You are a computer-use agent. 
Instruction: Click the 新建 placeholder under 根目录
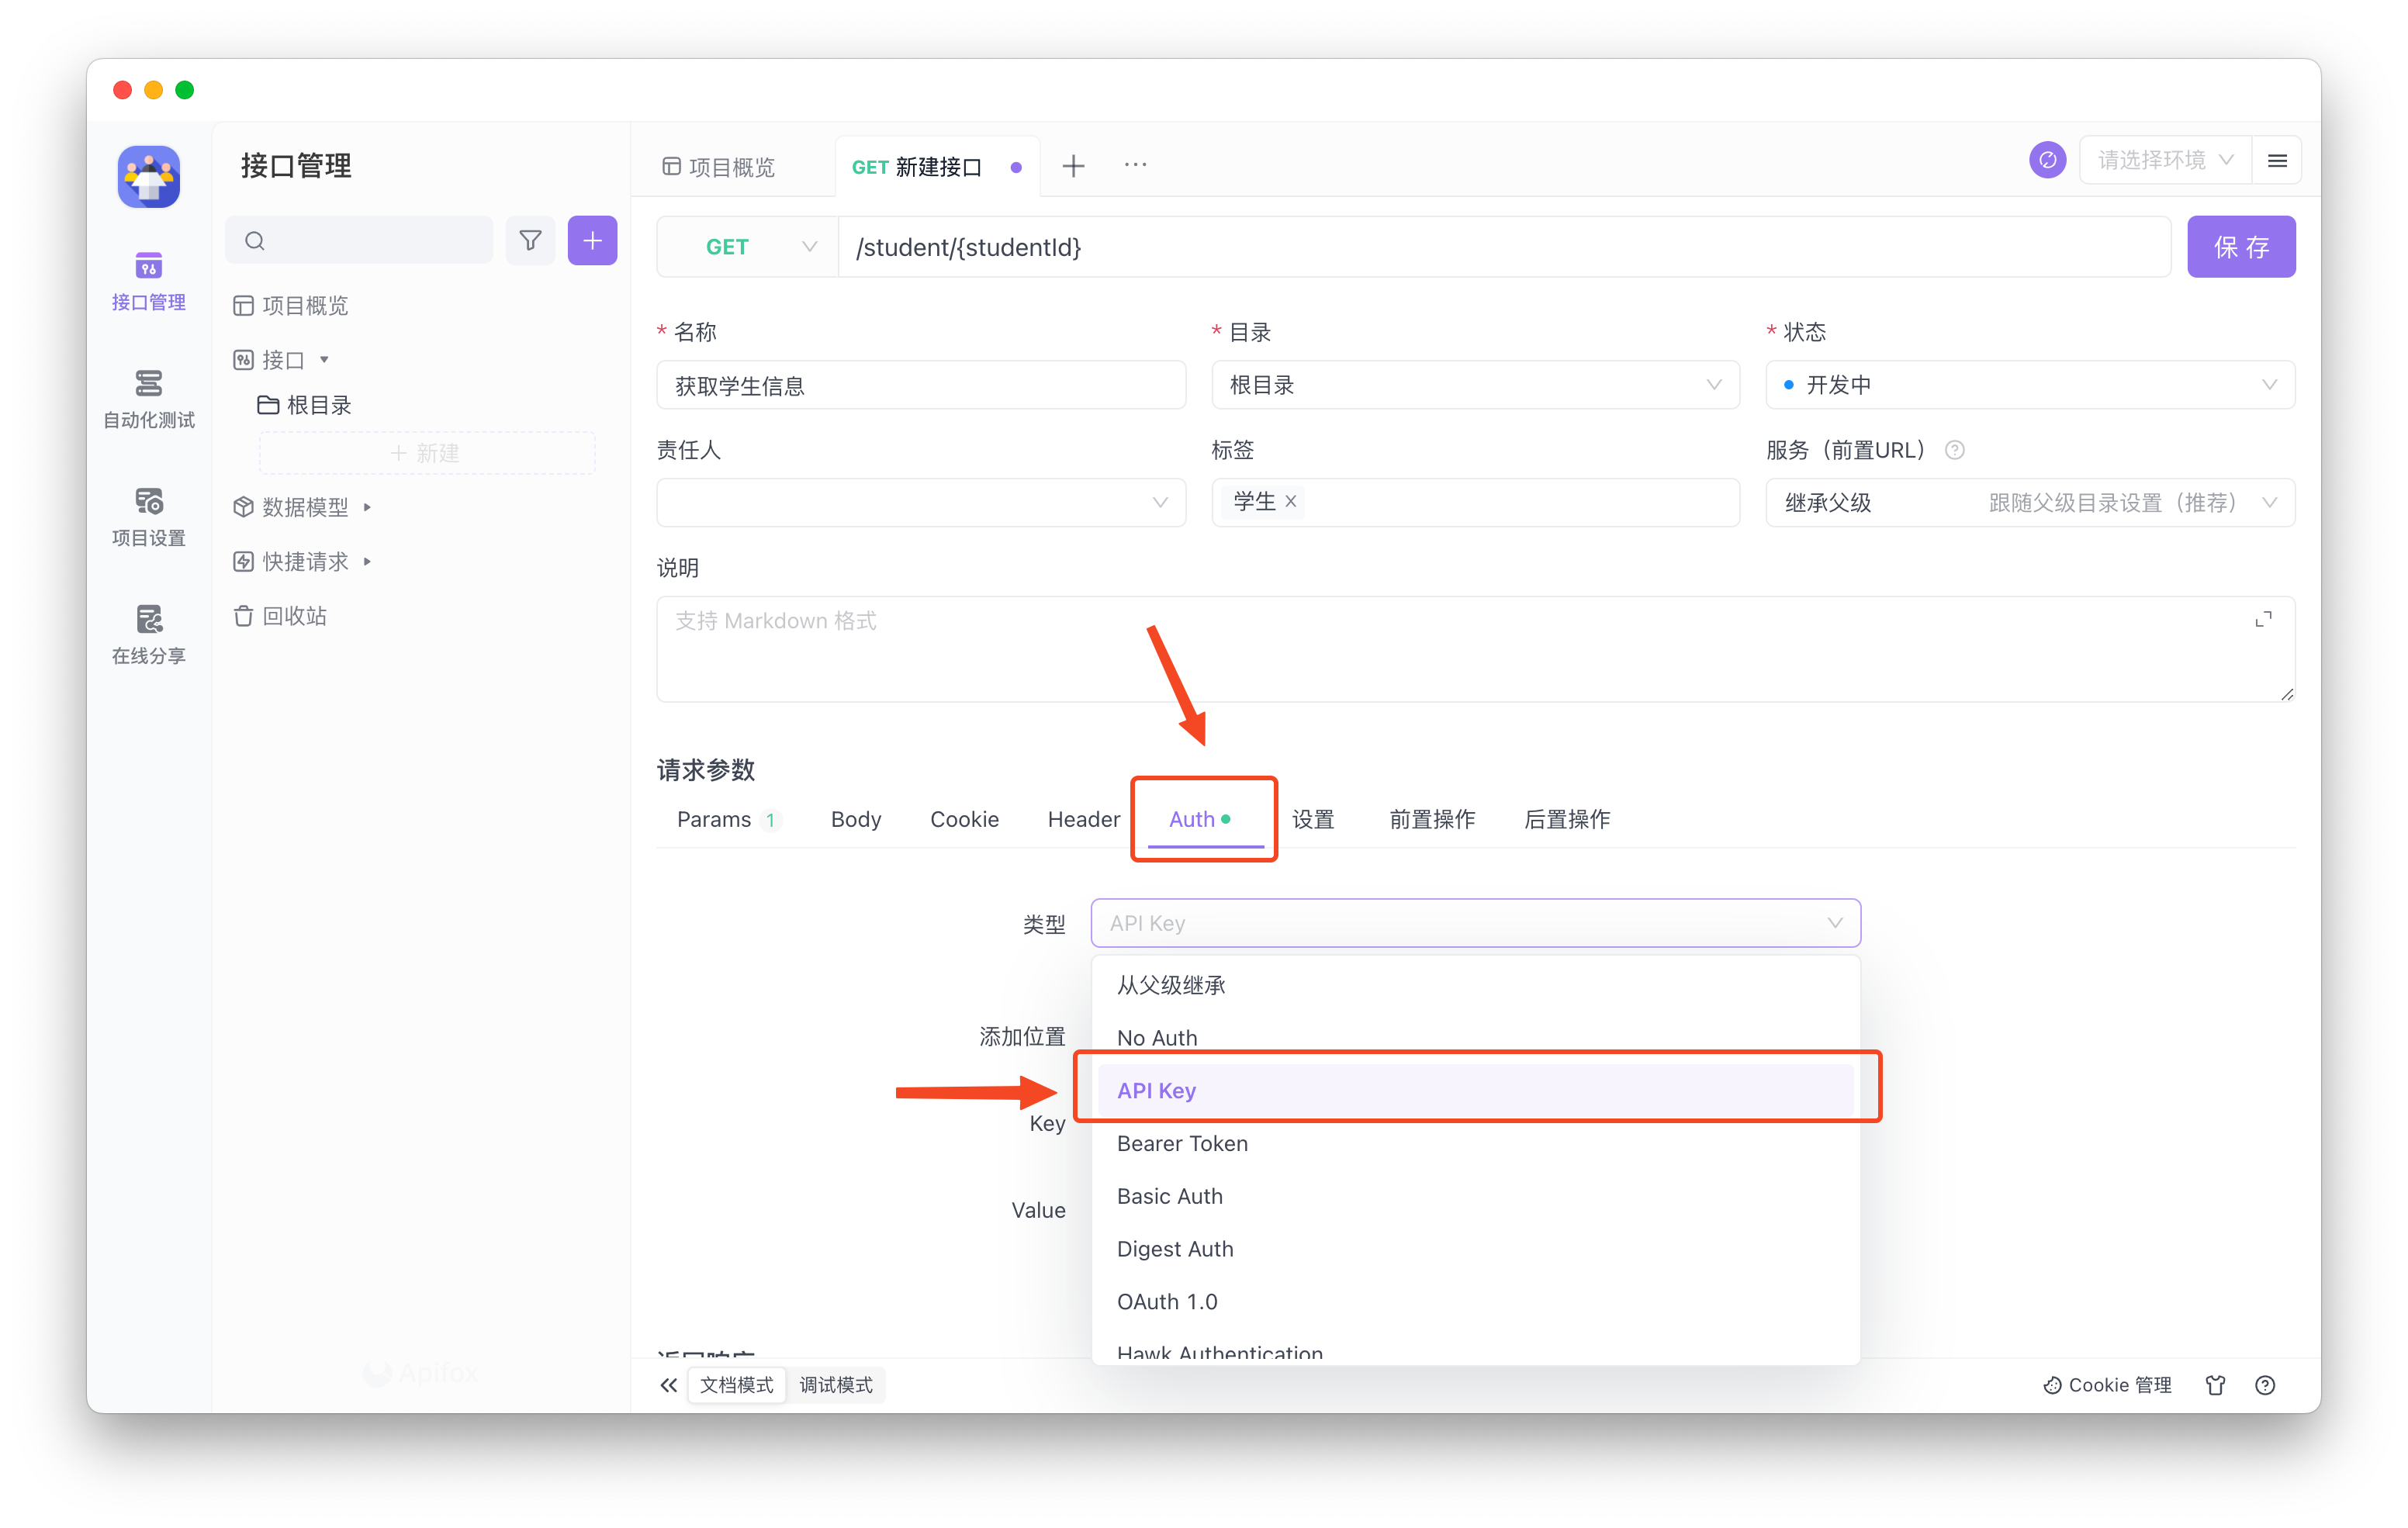click(427, 453)
